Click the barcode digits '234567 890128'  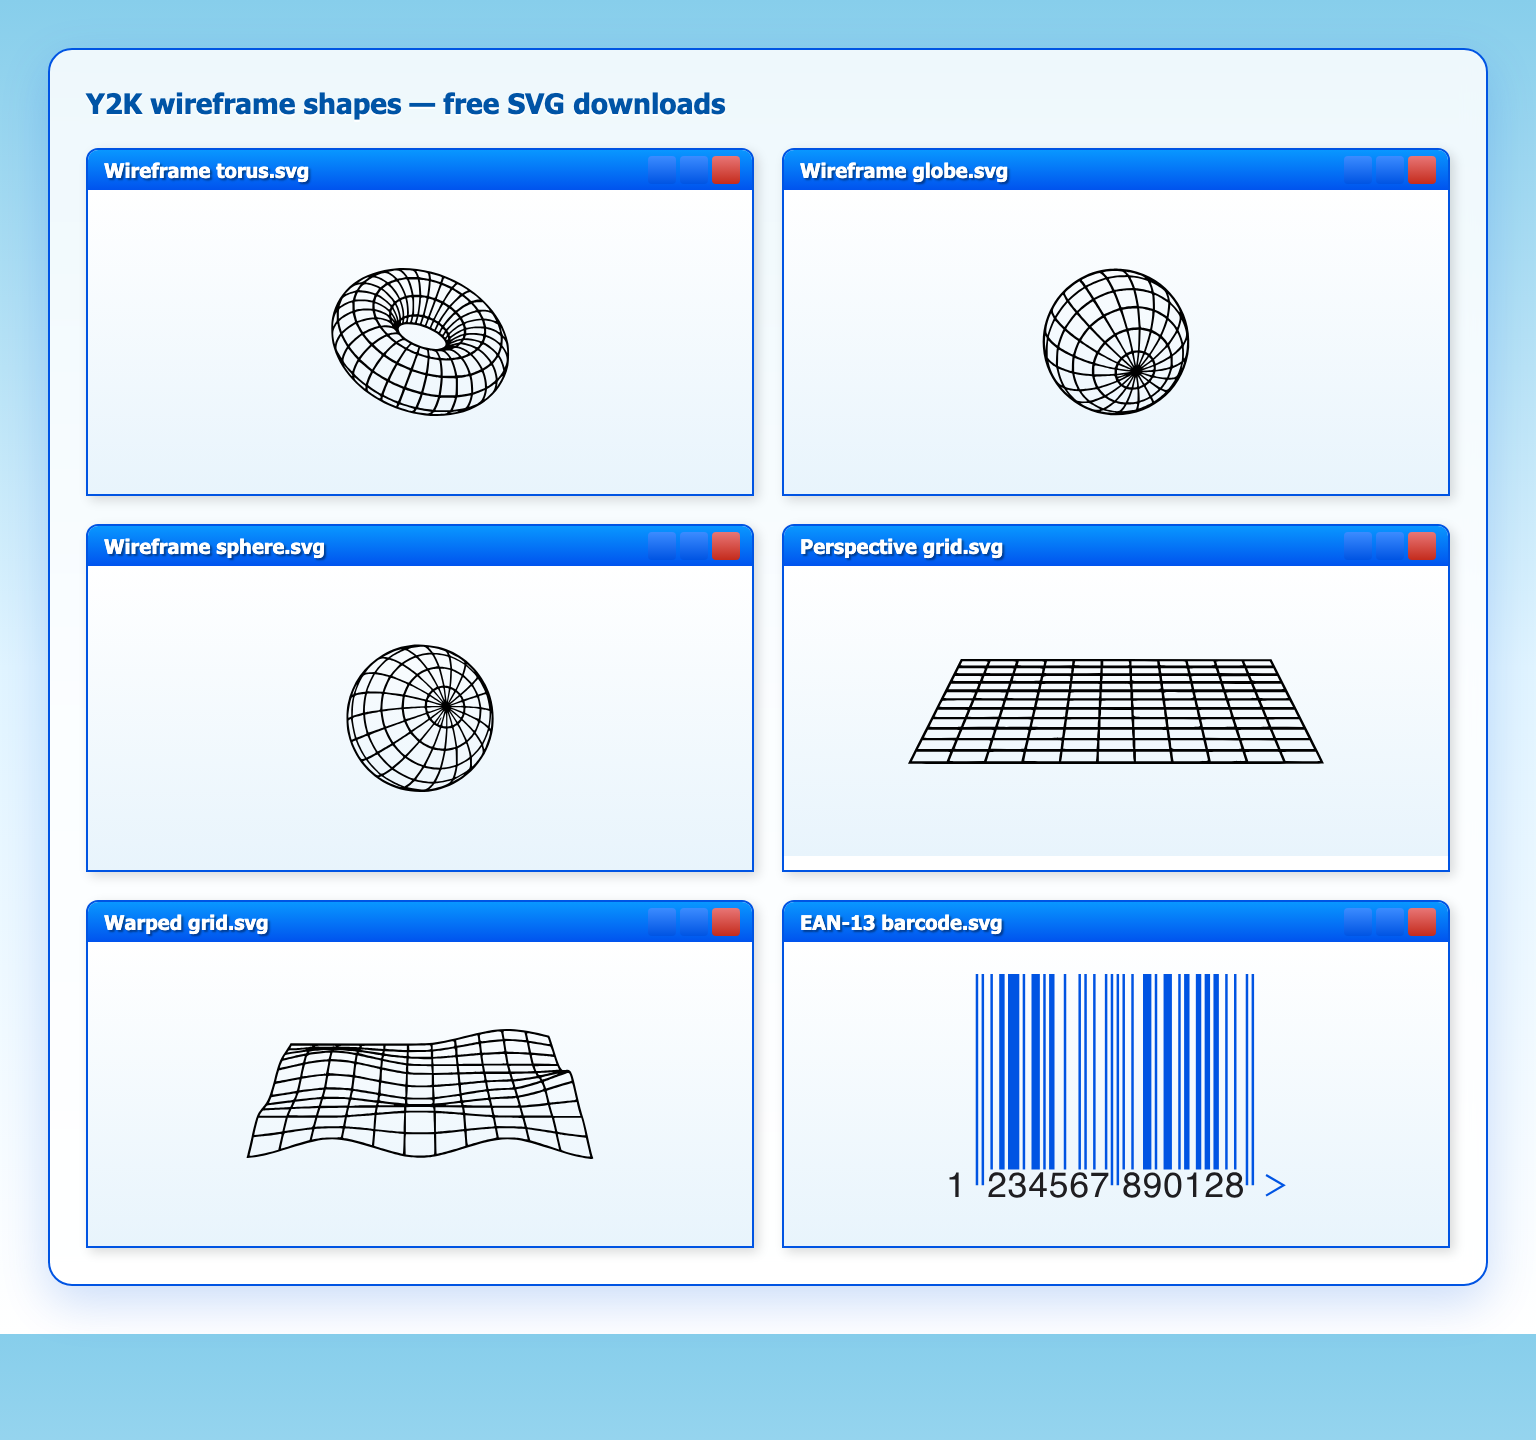click(1116, 1186)
